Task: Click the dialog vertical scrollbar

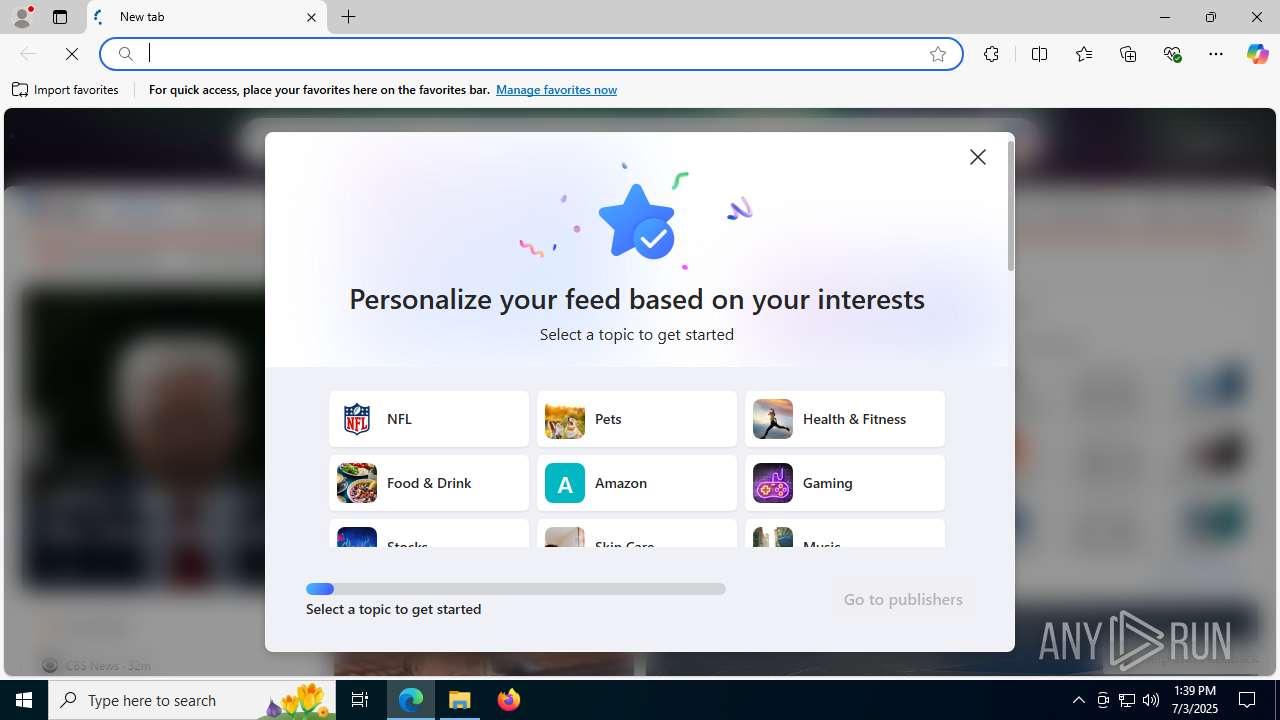Action: pos(1011,206)
